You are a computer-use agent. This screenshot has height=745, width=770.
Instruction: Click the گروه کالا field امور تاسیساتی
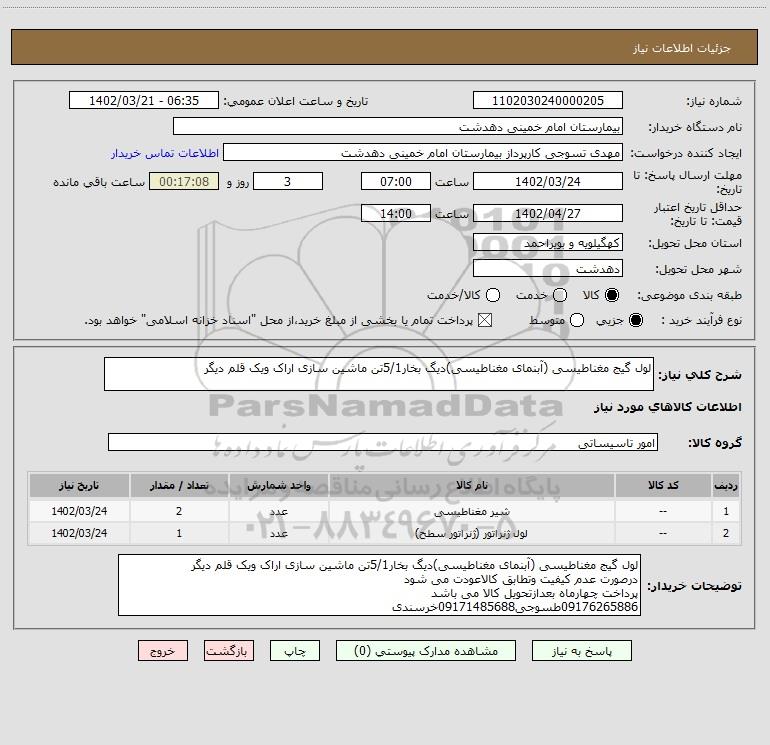(x=383, y=442)
